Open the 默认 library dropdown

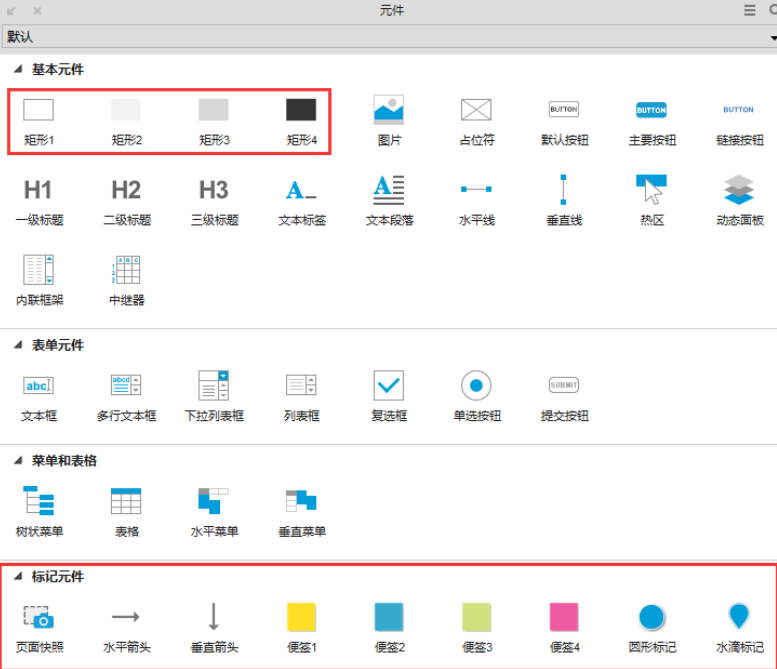tap(388, 37)
